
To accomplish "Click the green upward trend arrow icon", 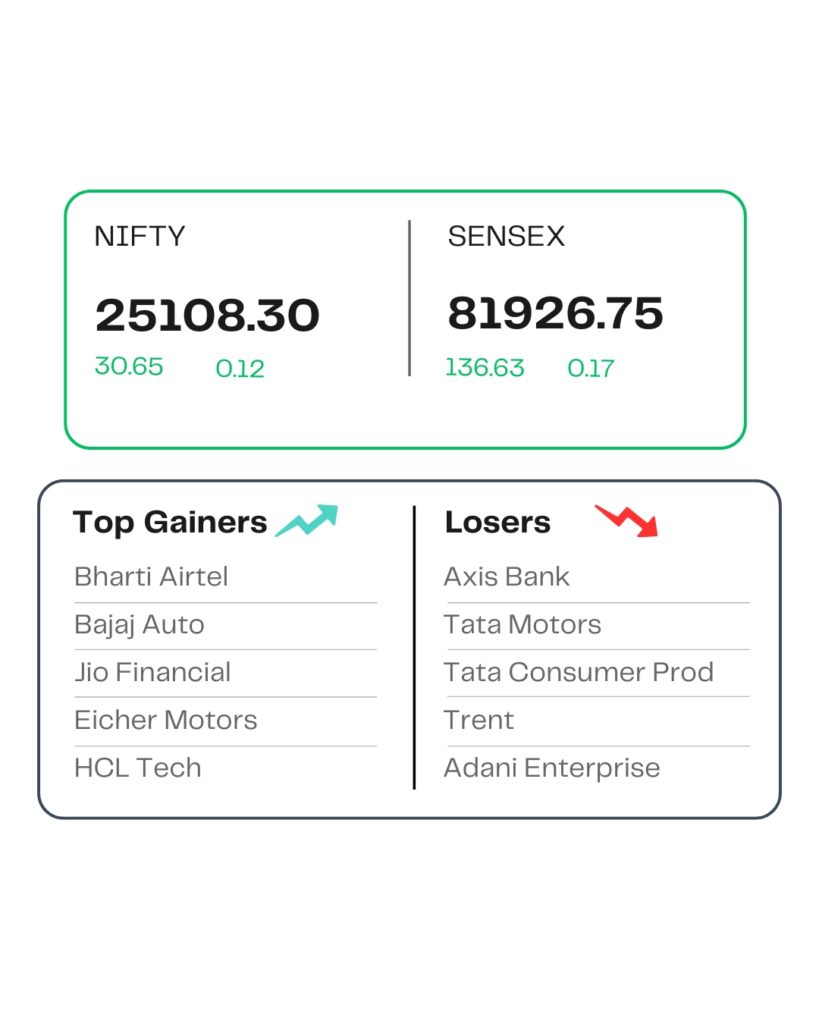I will click(307, 521).
